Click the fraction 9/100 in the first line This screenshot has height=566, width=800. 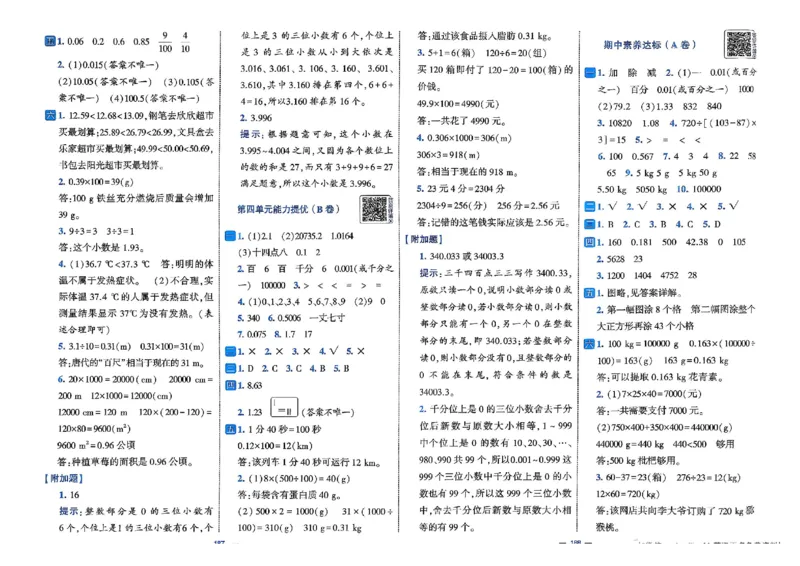(x=165, y=42)
